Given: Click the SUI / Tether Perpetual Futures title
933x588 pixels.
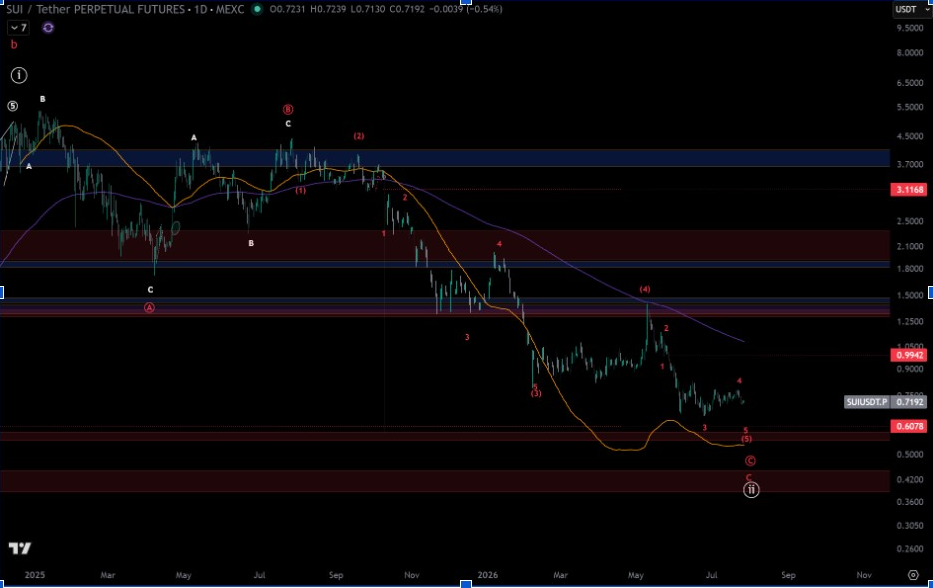Looking at the screenshot, I should (x=95, y=9).
